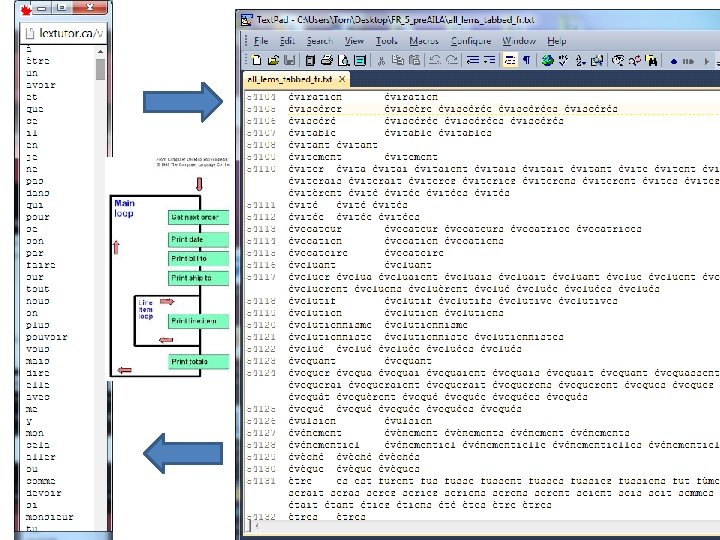Click headword 'éviscérer' on the highlighted TextPad line
Image resolution: width=720 pixels, height=540 pixels.
(315, 109)
